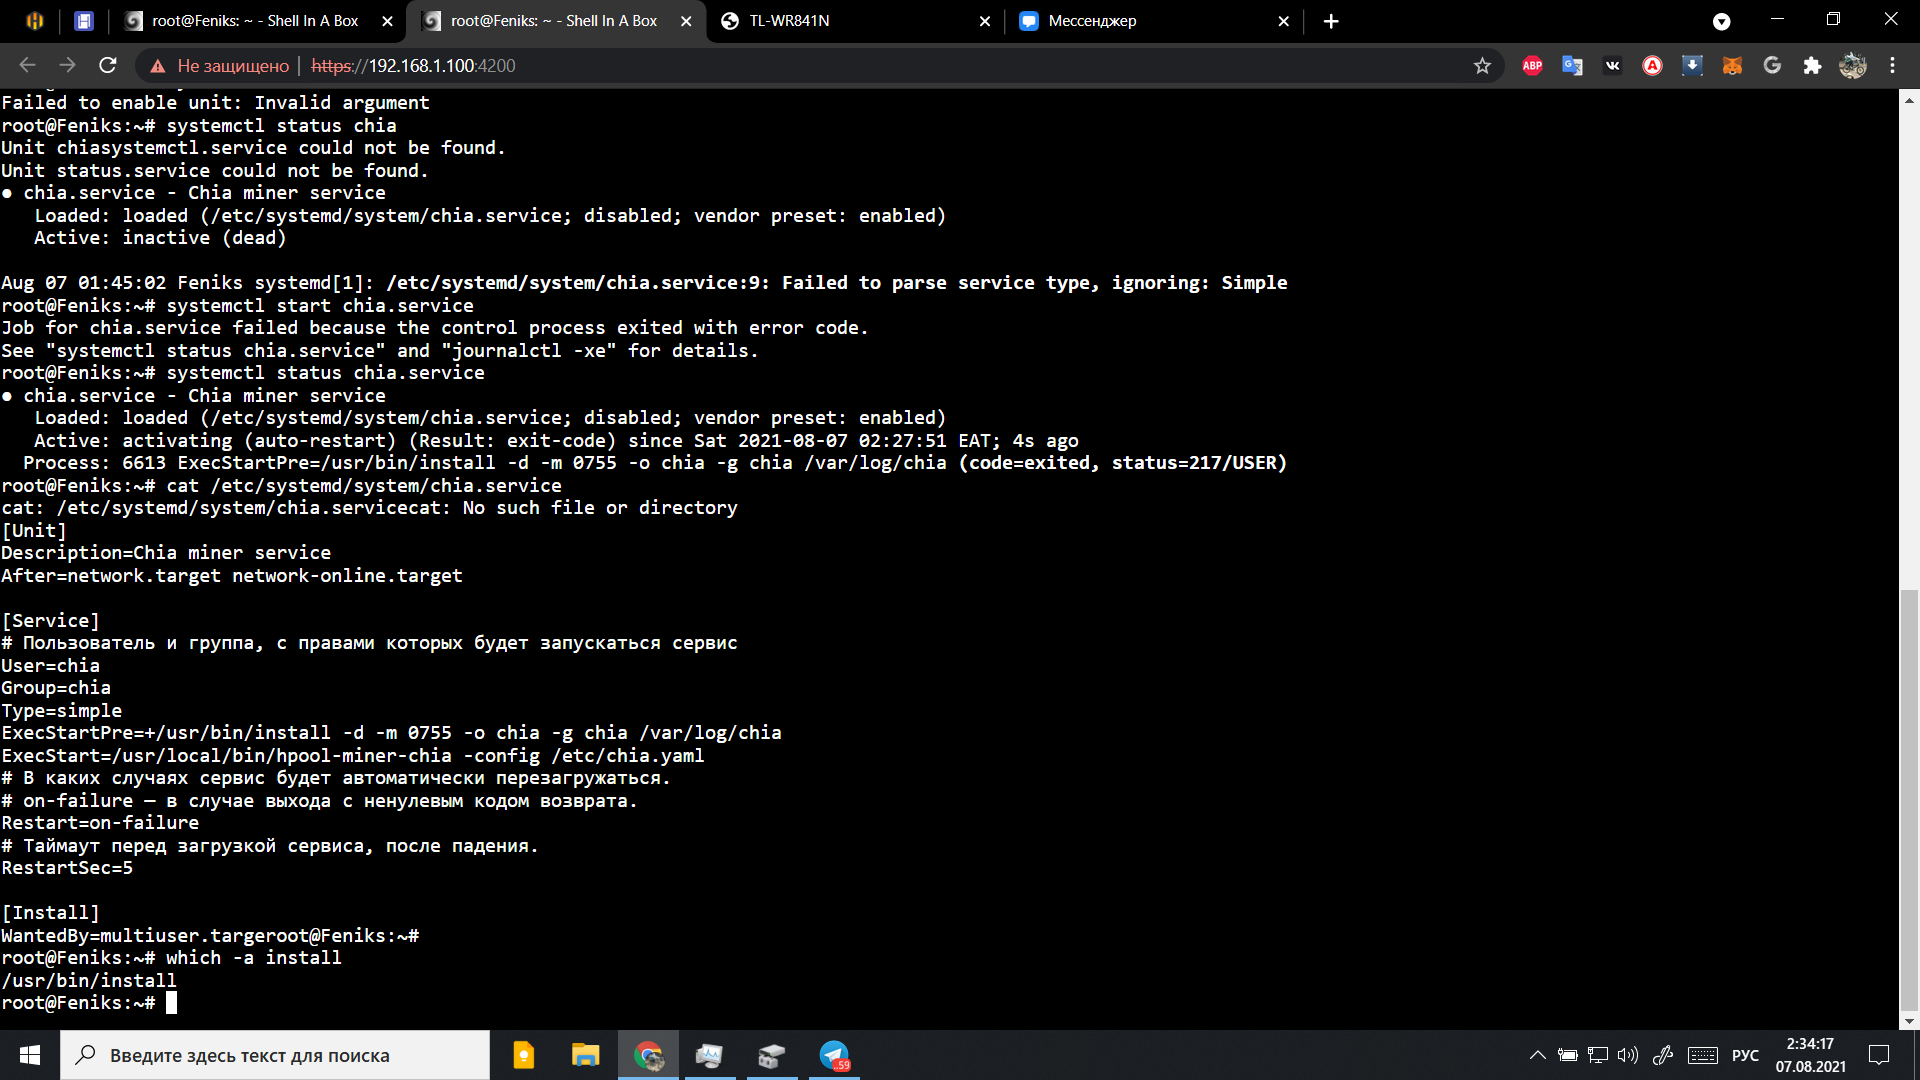
Task: Open the first pinned orange tab
Action: point(35,21)
